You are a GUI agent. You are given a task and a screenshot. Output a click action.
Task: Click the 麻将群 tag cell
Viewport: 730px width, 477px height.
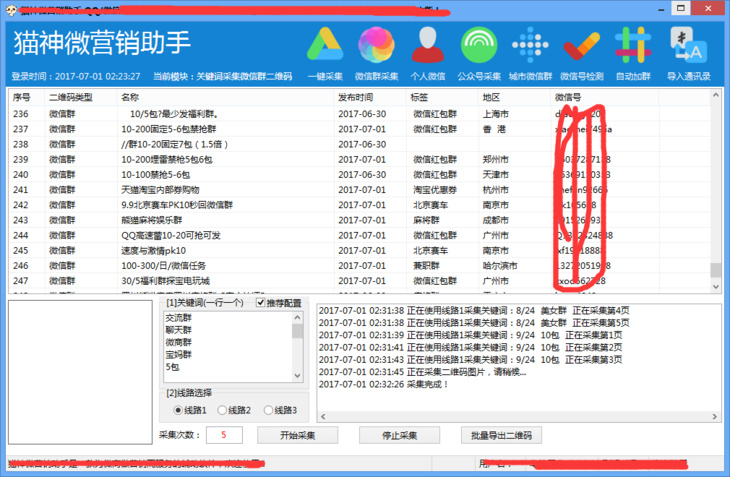[426, 220]
